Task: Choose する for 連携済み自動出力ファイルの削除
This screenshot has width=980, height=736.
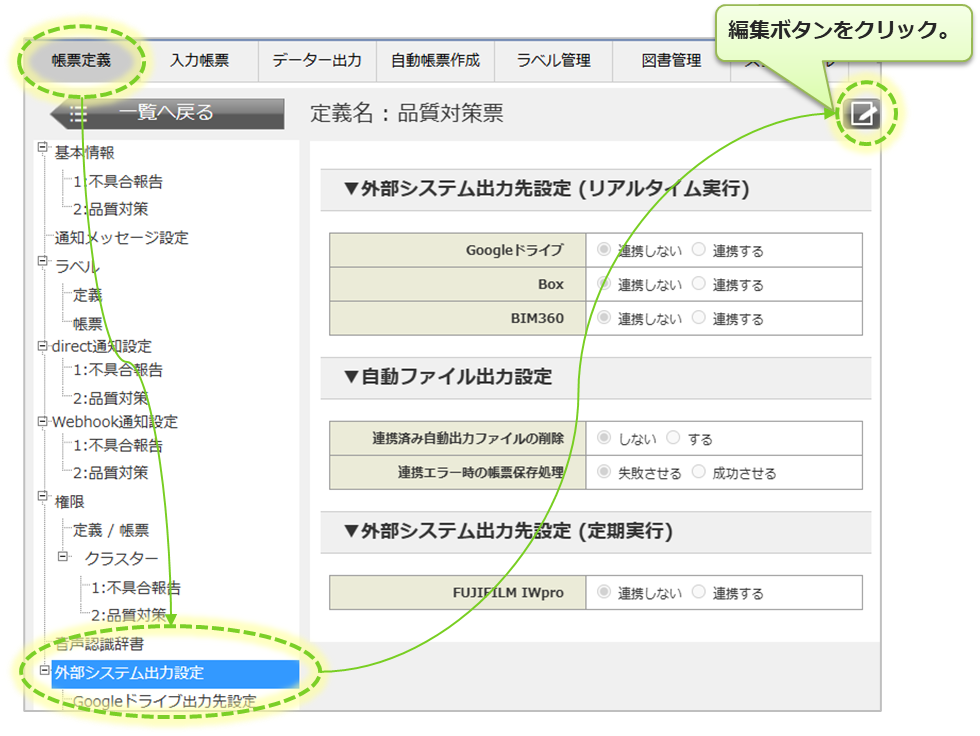Action: pyautogui.click(x=673, y=438)
